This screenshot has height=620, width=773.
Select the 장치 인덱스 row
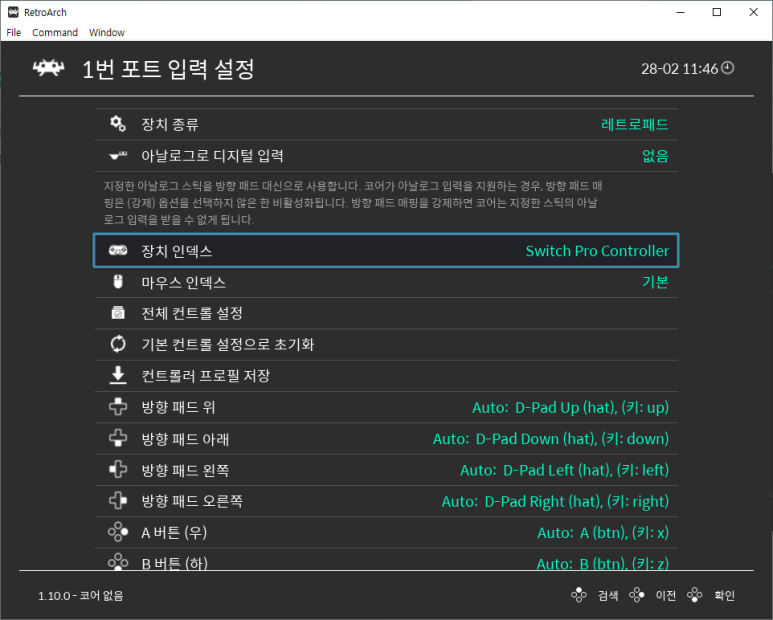[x=386, y=251]
